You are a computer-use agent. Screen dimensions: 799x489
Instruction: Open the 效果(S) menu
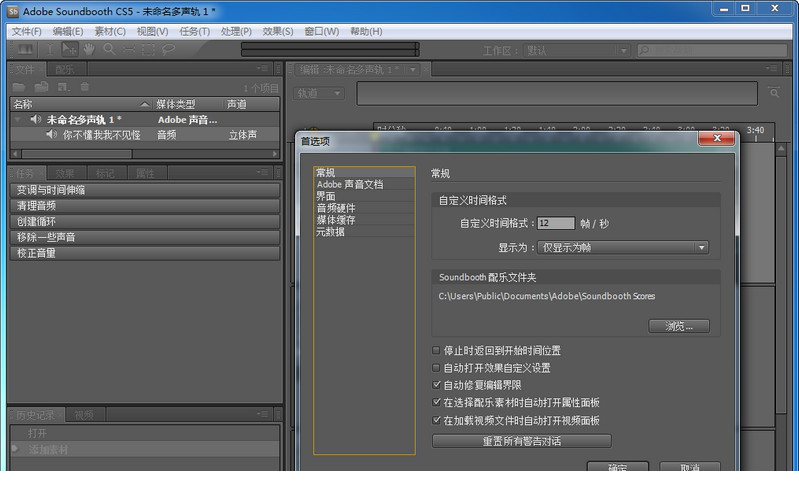pyautogui.click(x=278, y=32)
